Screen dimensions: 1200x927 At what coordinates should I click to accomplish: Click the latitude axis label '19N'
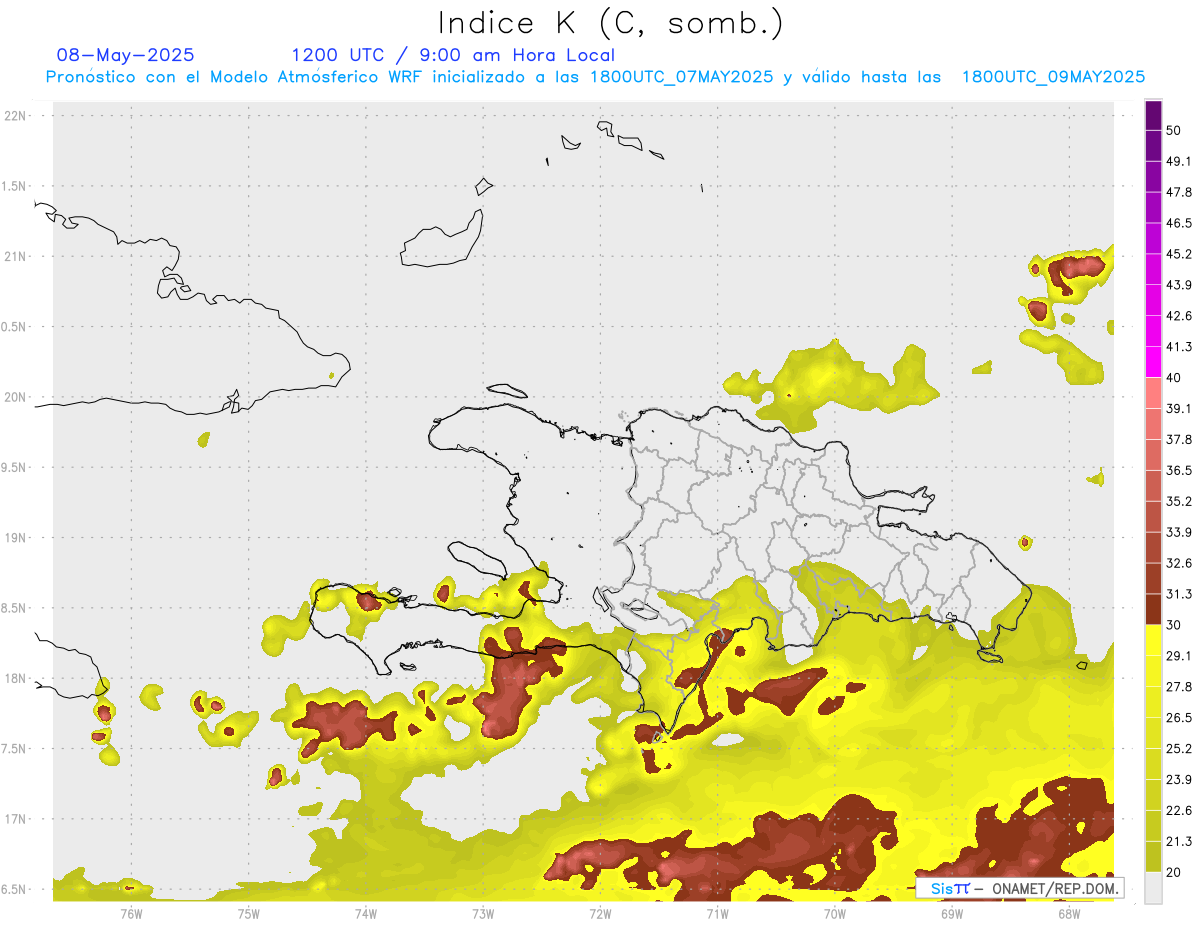tap(15, 538)
